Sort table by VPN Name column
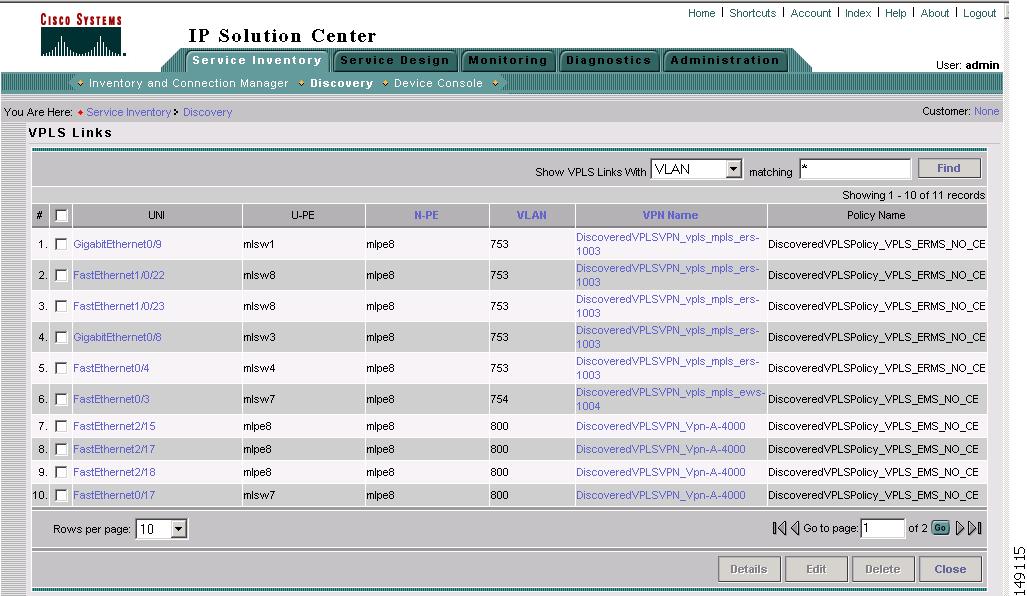 (x=670, y=215)
